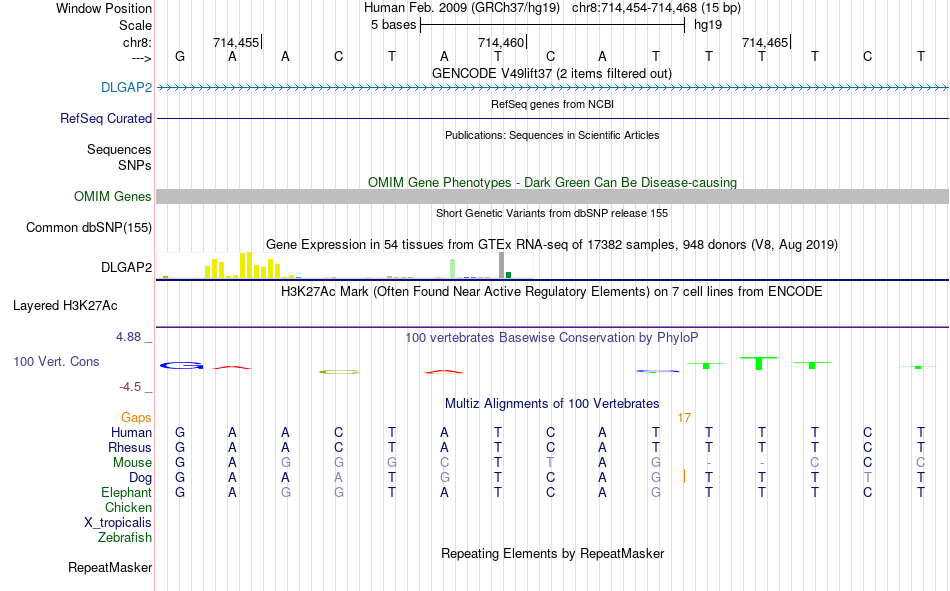Click 'Multiz Alignments of 100 Vertebrates' title
Viewport: 950px width, 591px height.
pyautogui.click(x=552, y=404)
